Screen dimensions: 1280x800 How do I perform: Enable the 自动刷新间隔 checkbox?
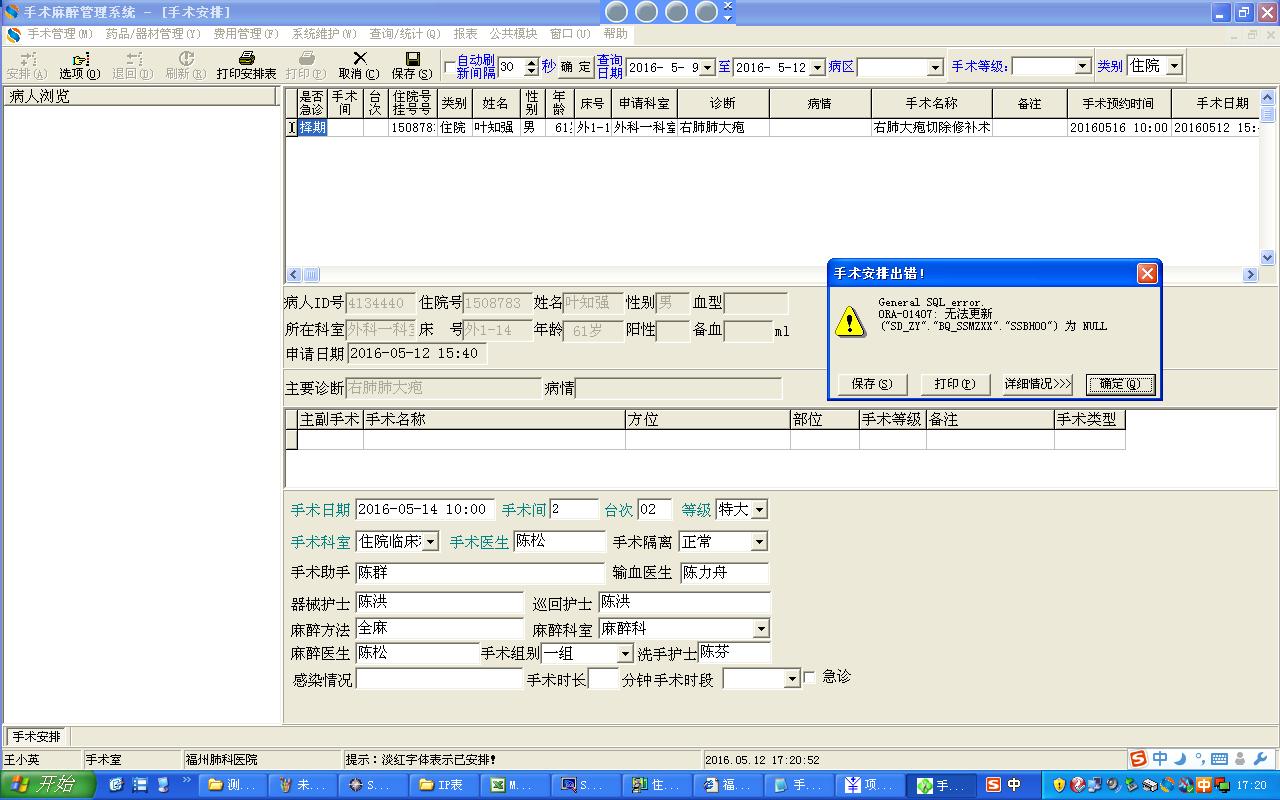[449, 67]
